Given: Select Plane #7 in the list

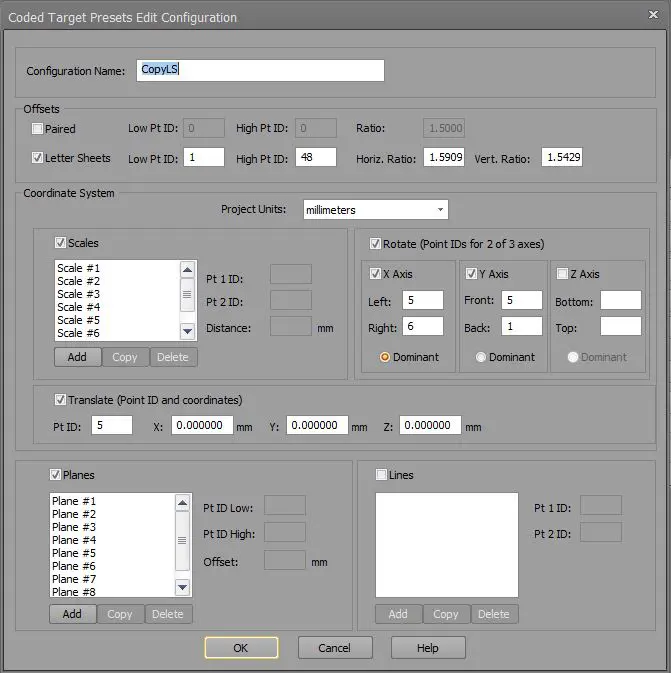Looking at the screenshot, I should coord(74,579).
